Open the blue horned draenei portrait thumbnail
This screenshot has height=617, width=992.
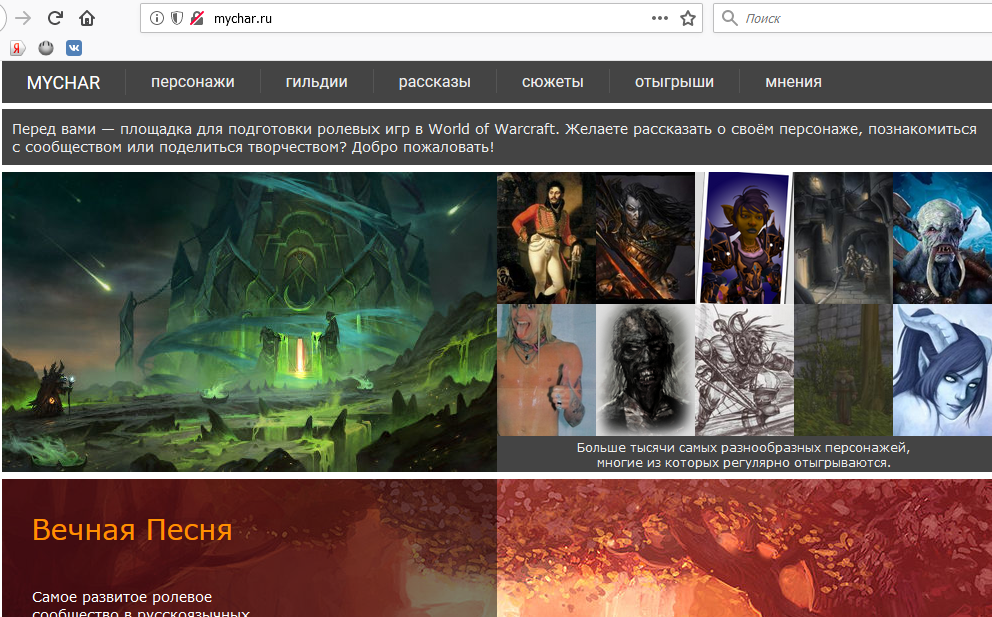[x=942, y=370]
